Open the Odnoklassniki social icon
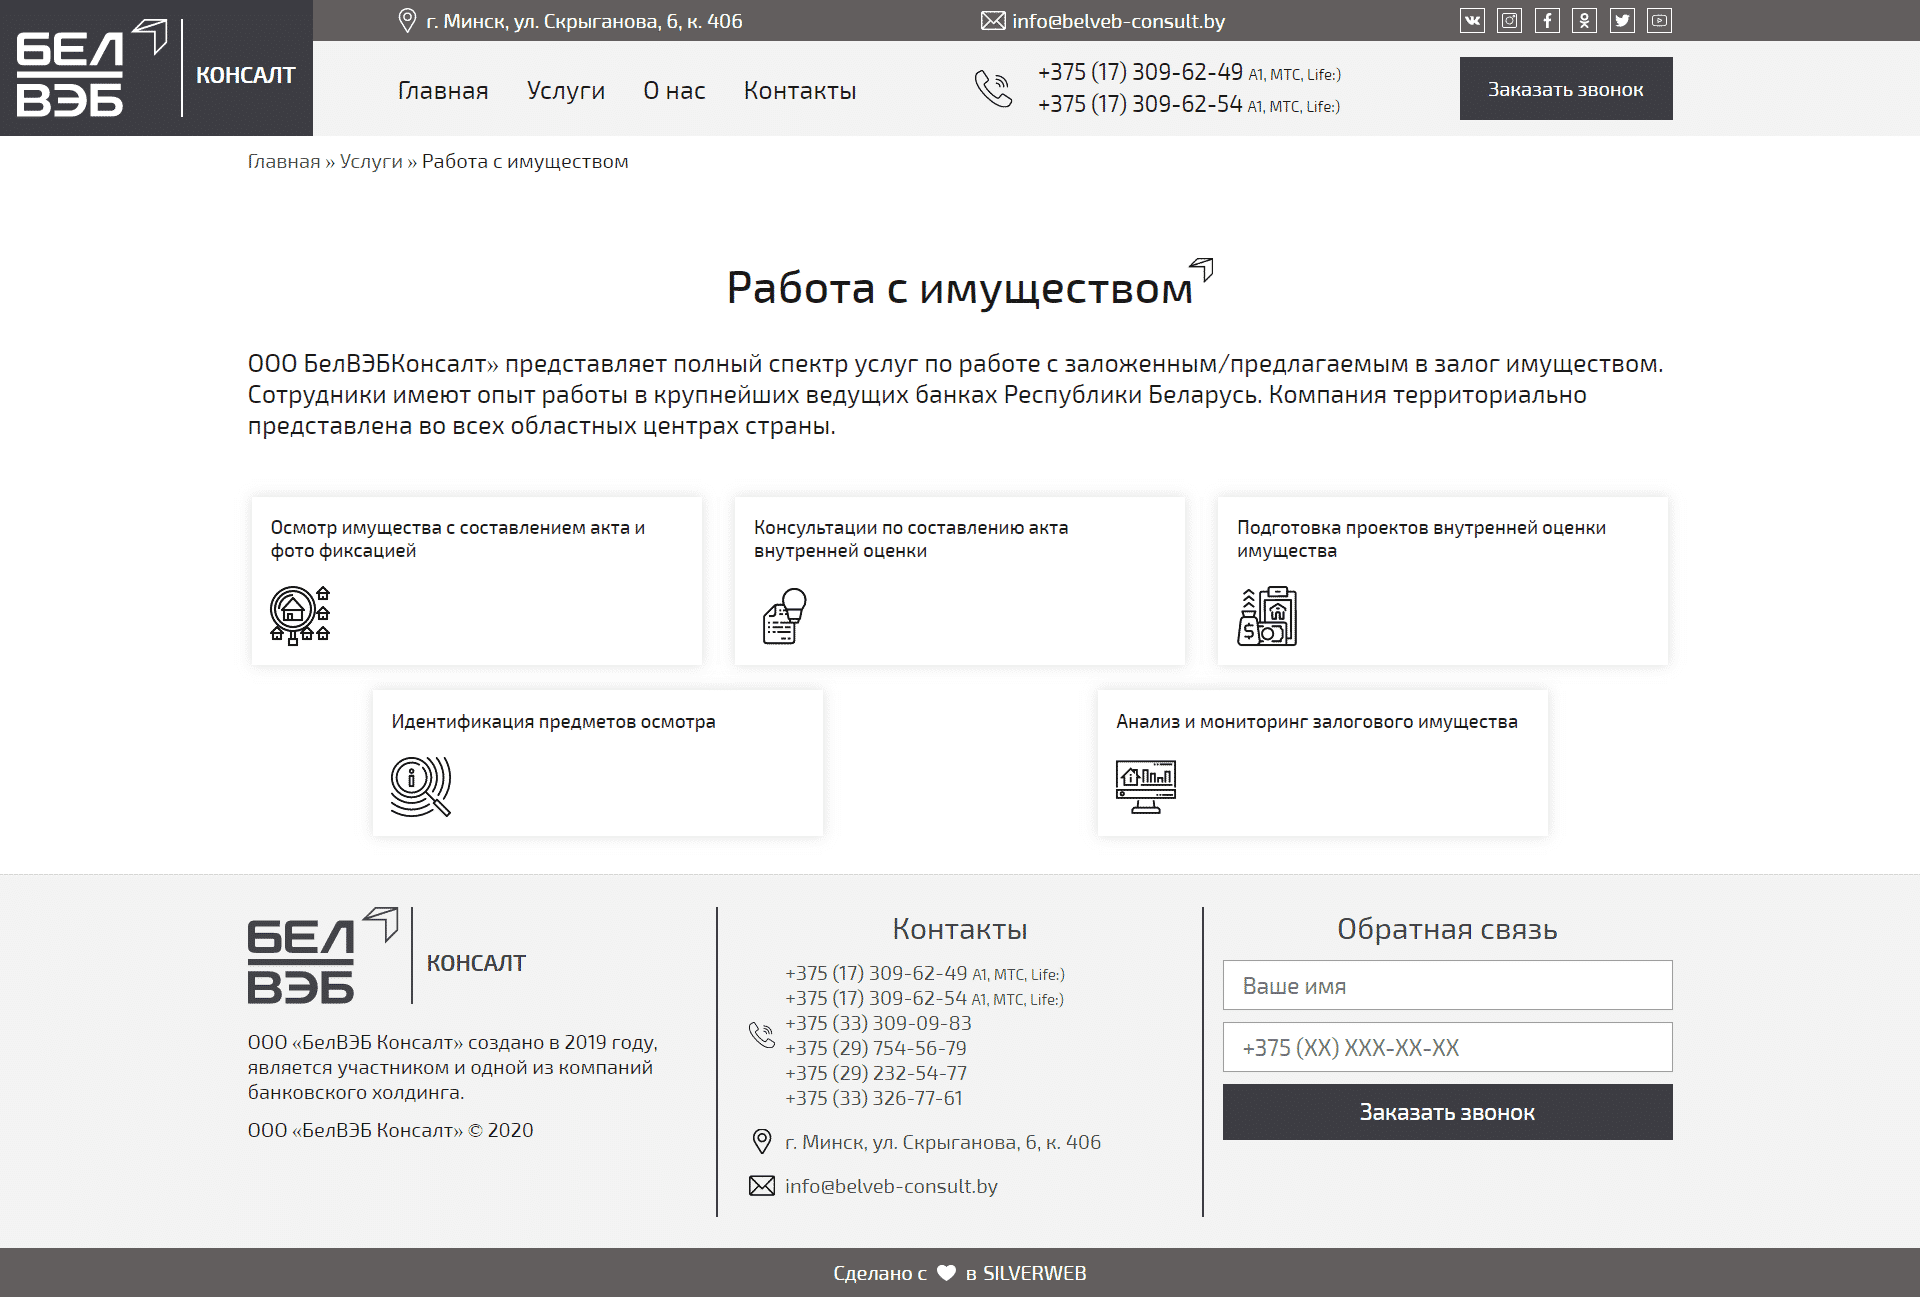The image size is (1920, 1297). tap(1584, 20)
